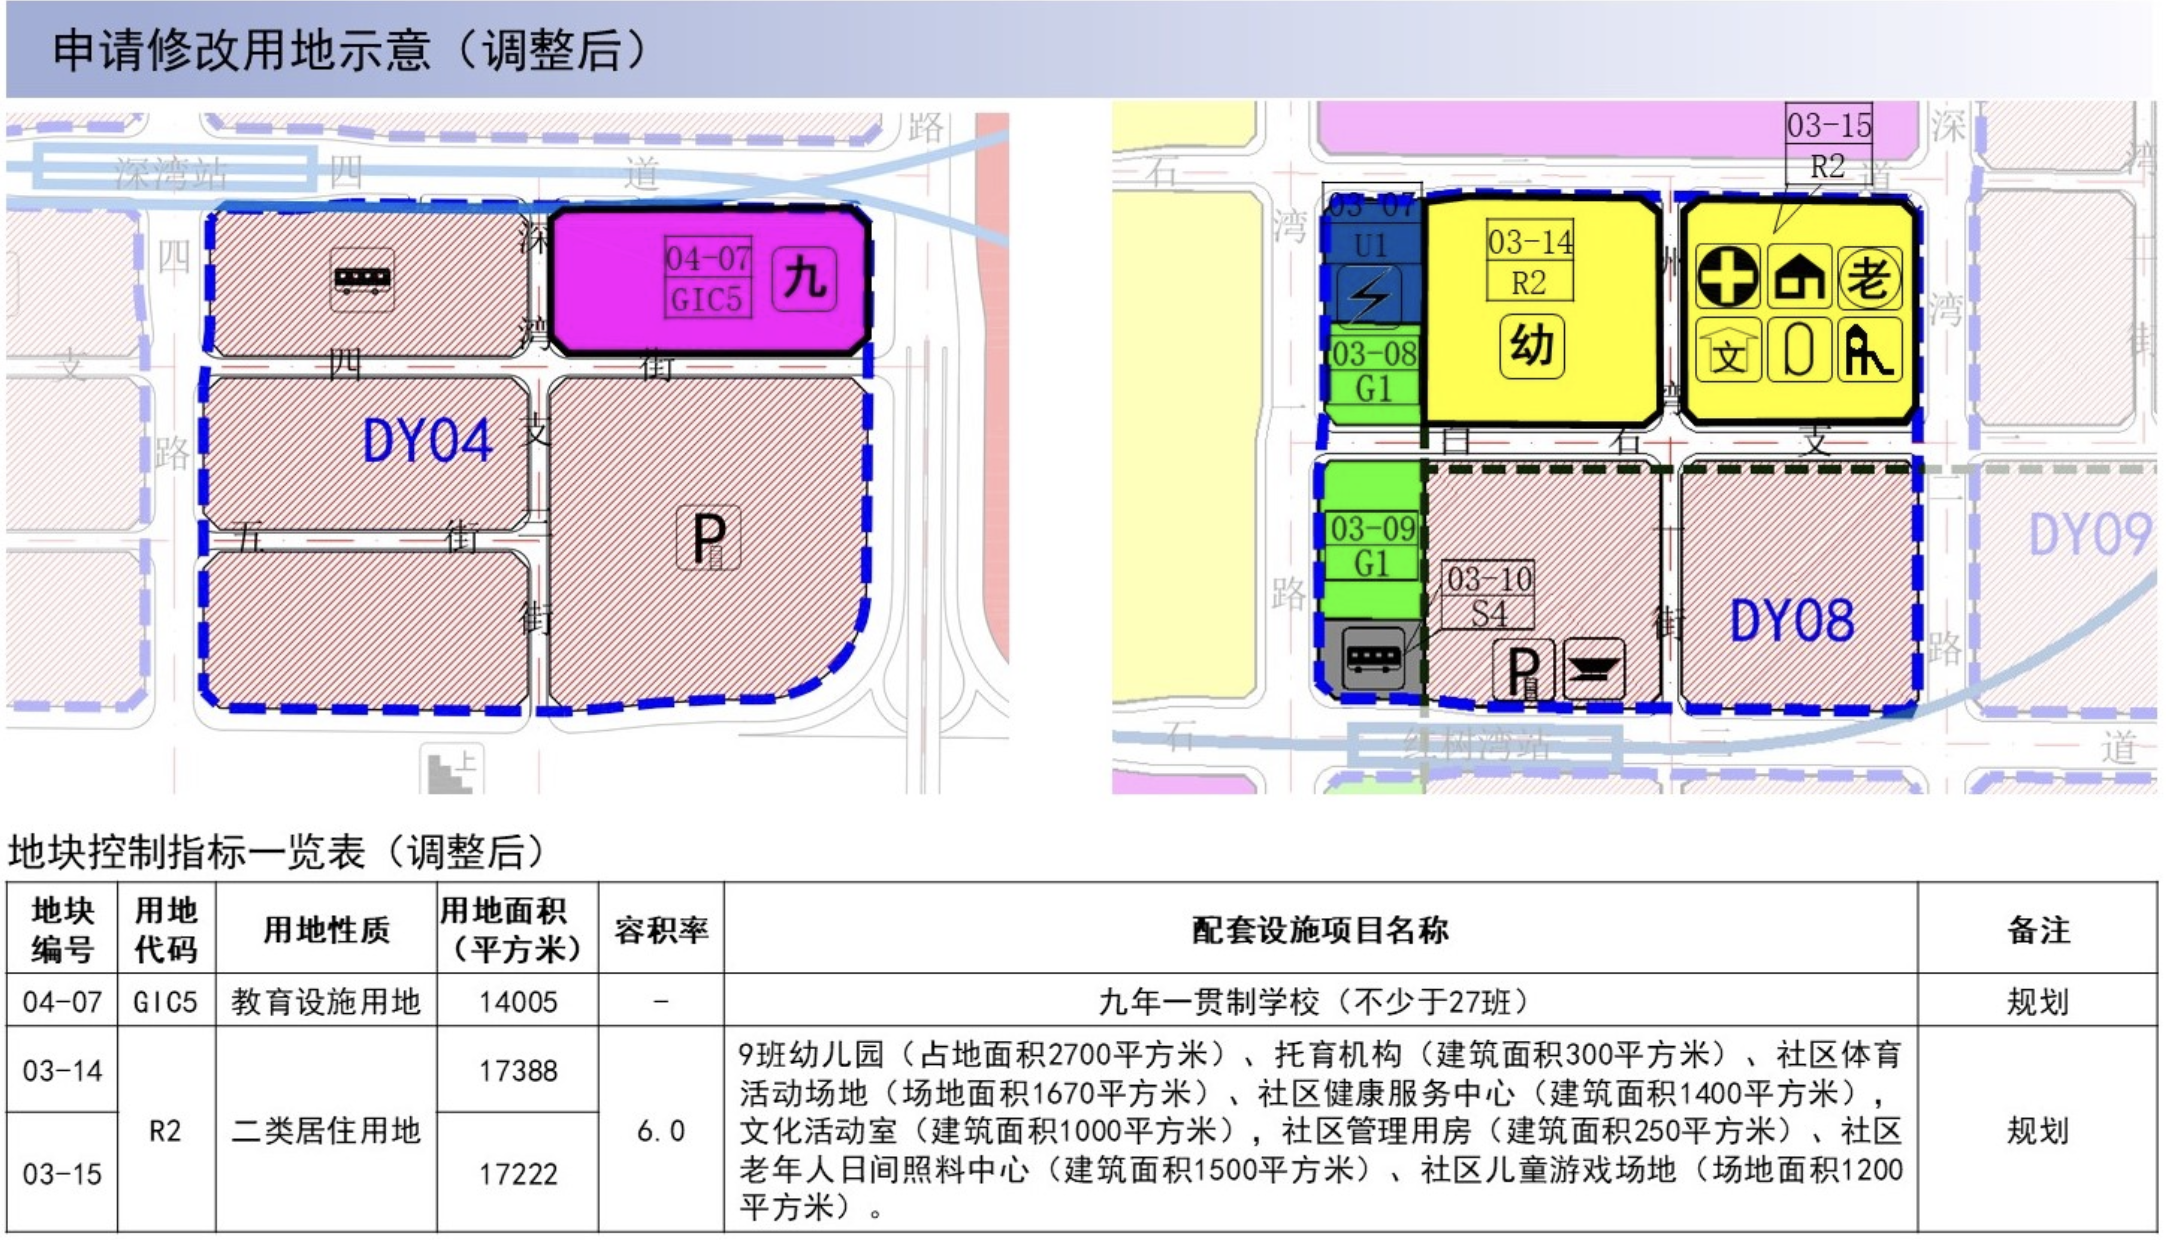Click the 03-15 cell in the table
The width and height of the screenshot is (2166, 1240).
click(62, 1174)
